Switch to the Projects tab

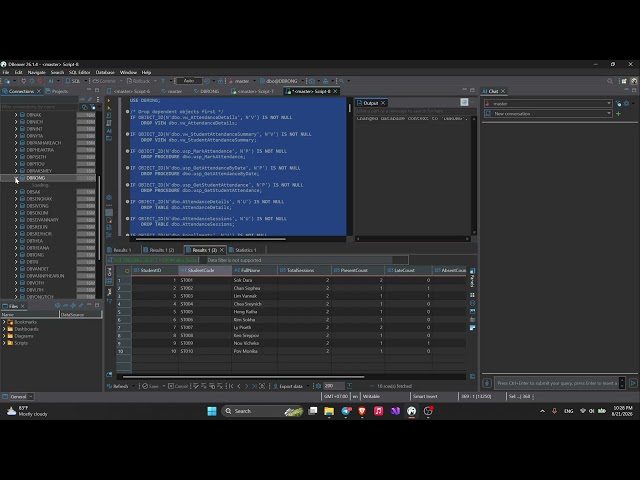pyautogui.click(x=57, y=91)
